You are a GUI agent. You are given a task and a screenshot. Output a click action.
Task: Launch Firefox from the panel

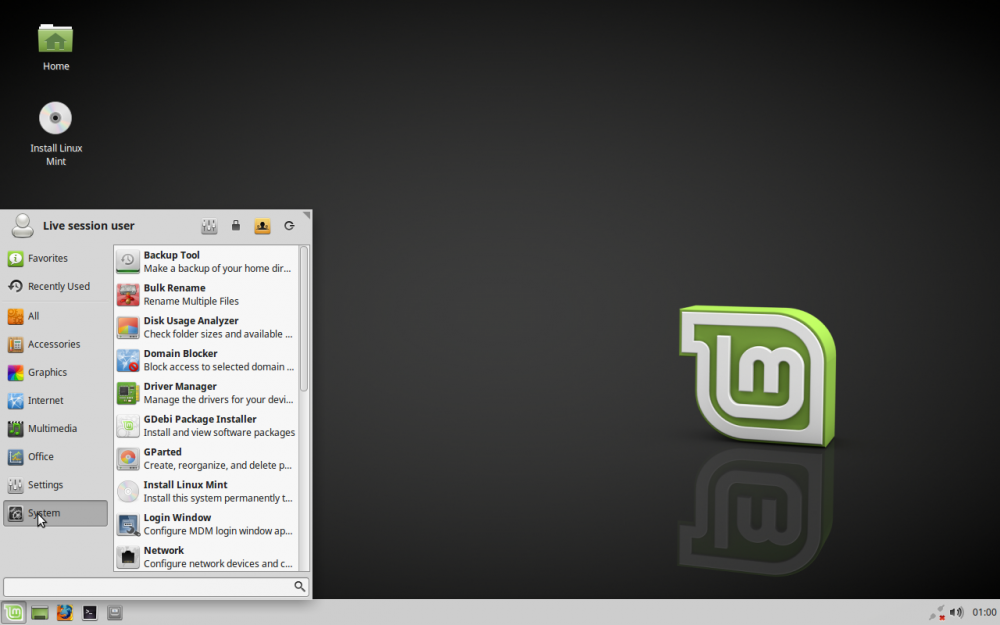coord(64,613)
